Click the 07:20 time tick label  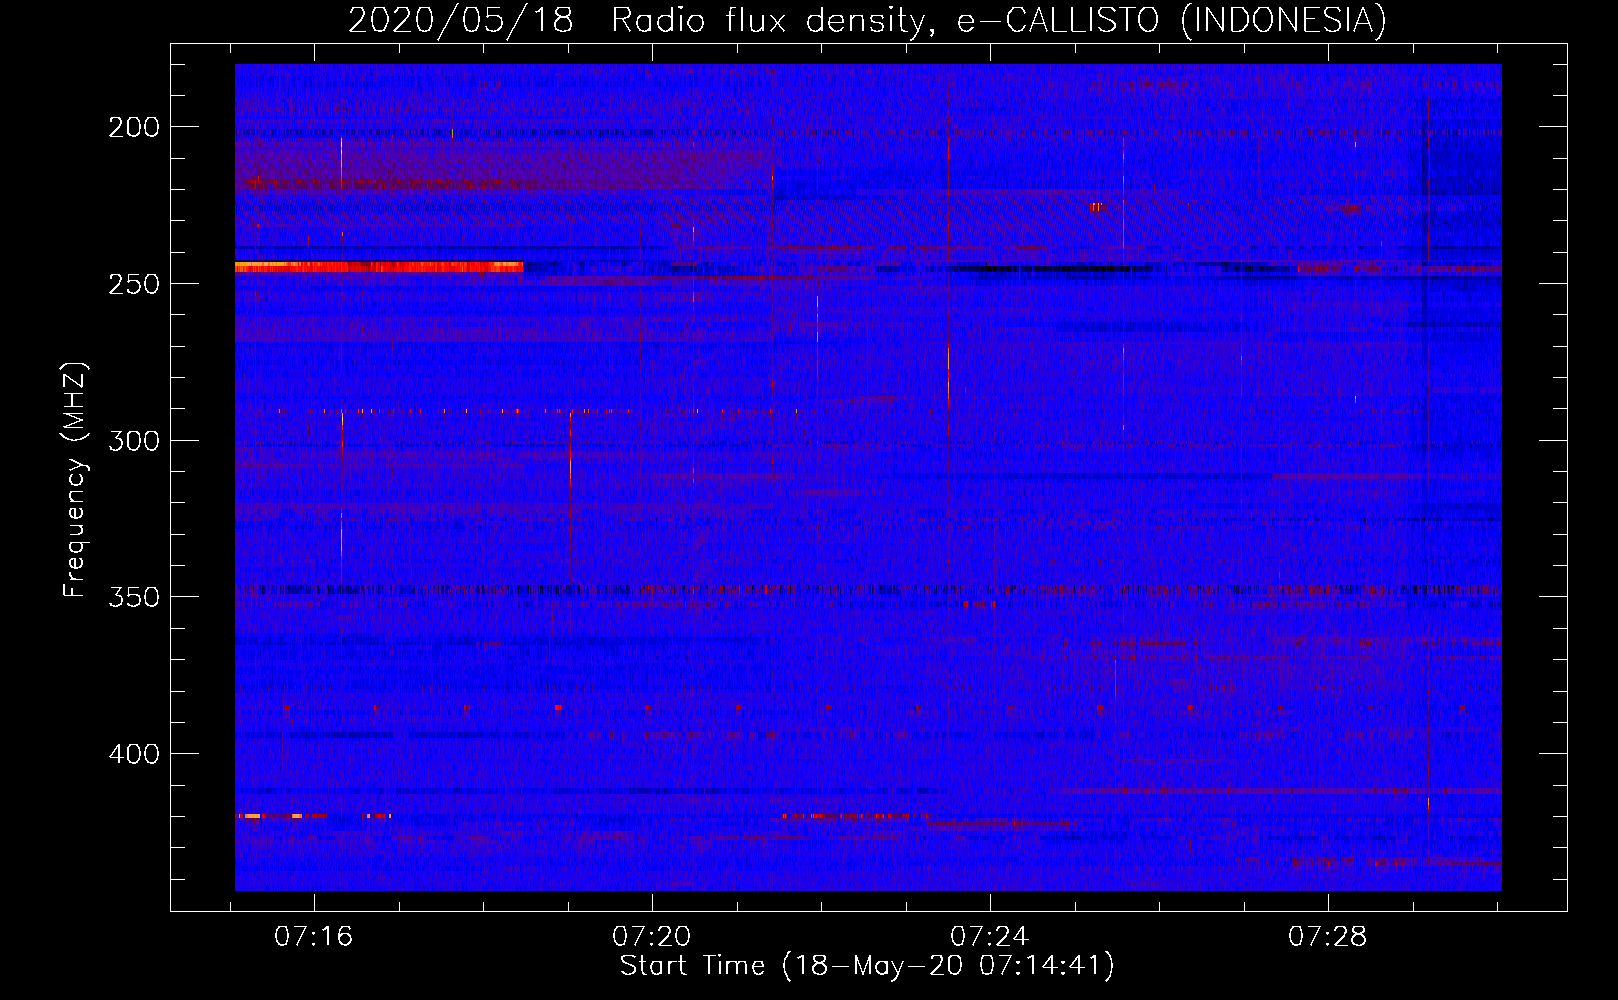click(x=652, y=936)
